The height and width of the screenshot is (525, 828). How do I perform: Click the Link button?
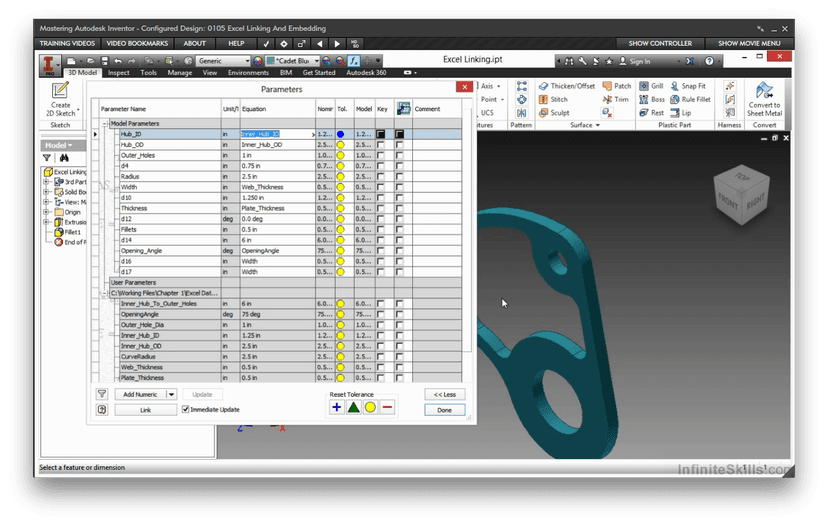[x=146, y=410]
